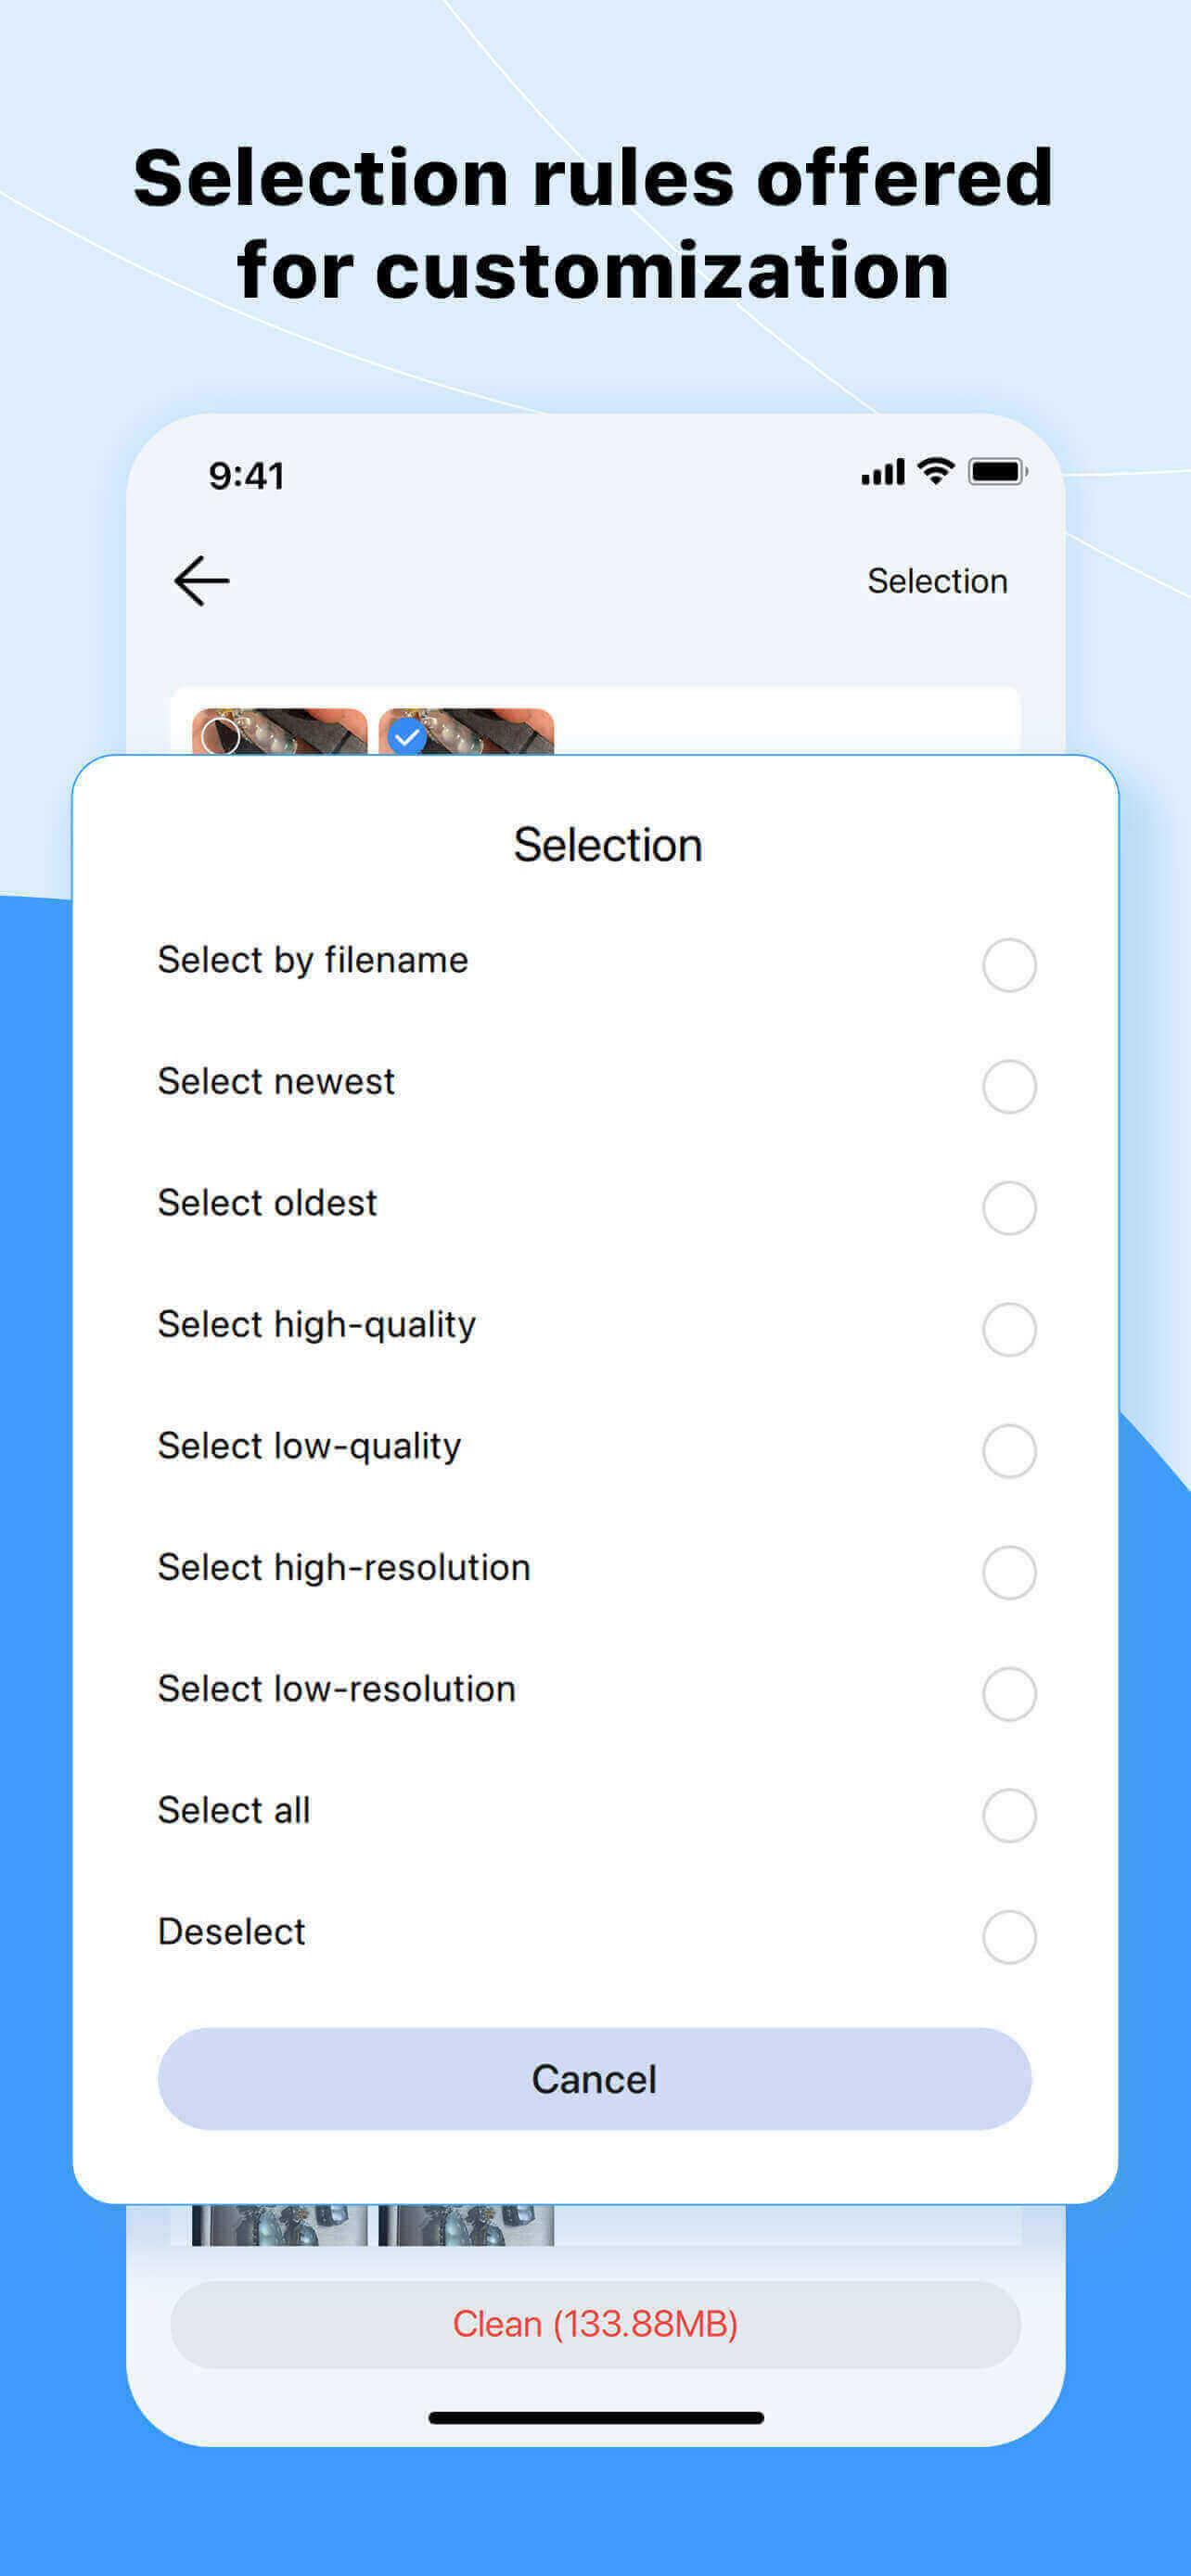Open the Selection menu in header
Viewport: 1191px width, 2576px height.
[x=936, y=581]
